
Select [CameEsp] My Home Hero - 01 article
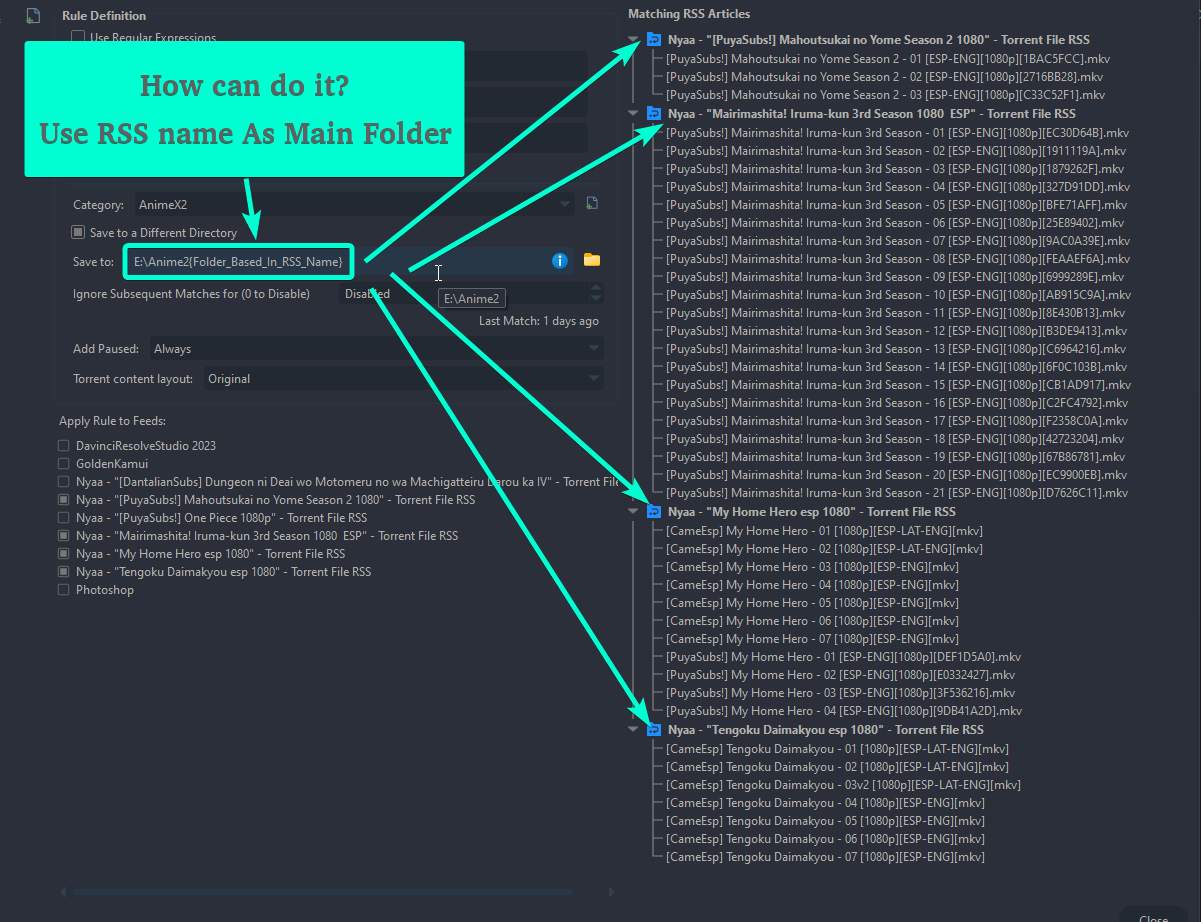pos(824,531)
